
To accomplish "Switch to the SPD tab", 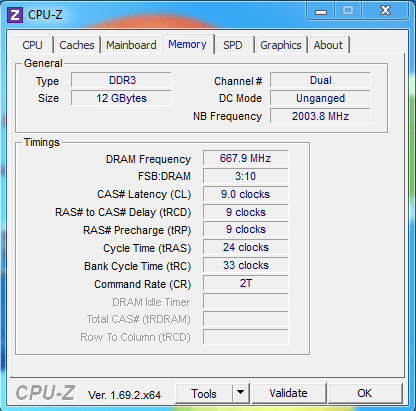I will coord(233,45).
